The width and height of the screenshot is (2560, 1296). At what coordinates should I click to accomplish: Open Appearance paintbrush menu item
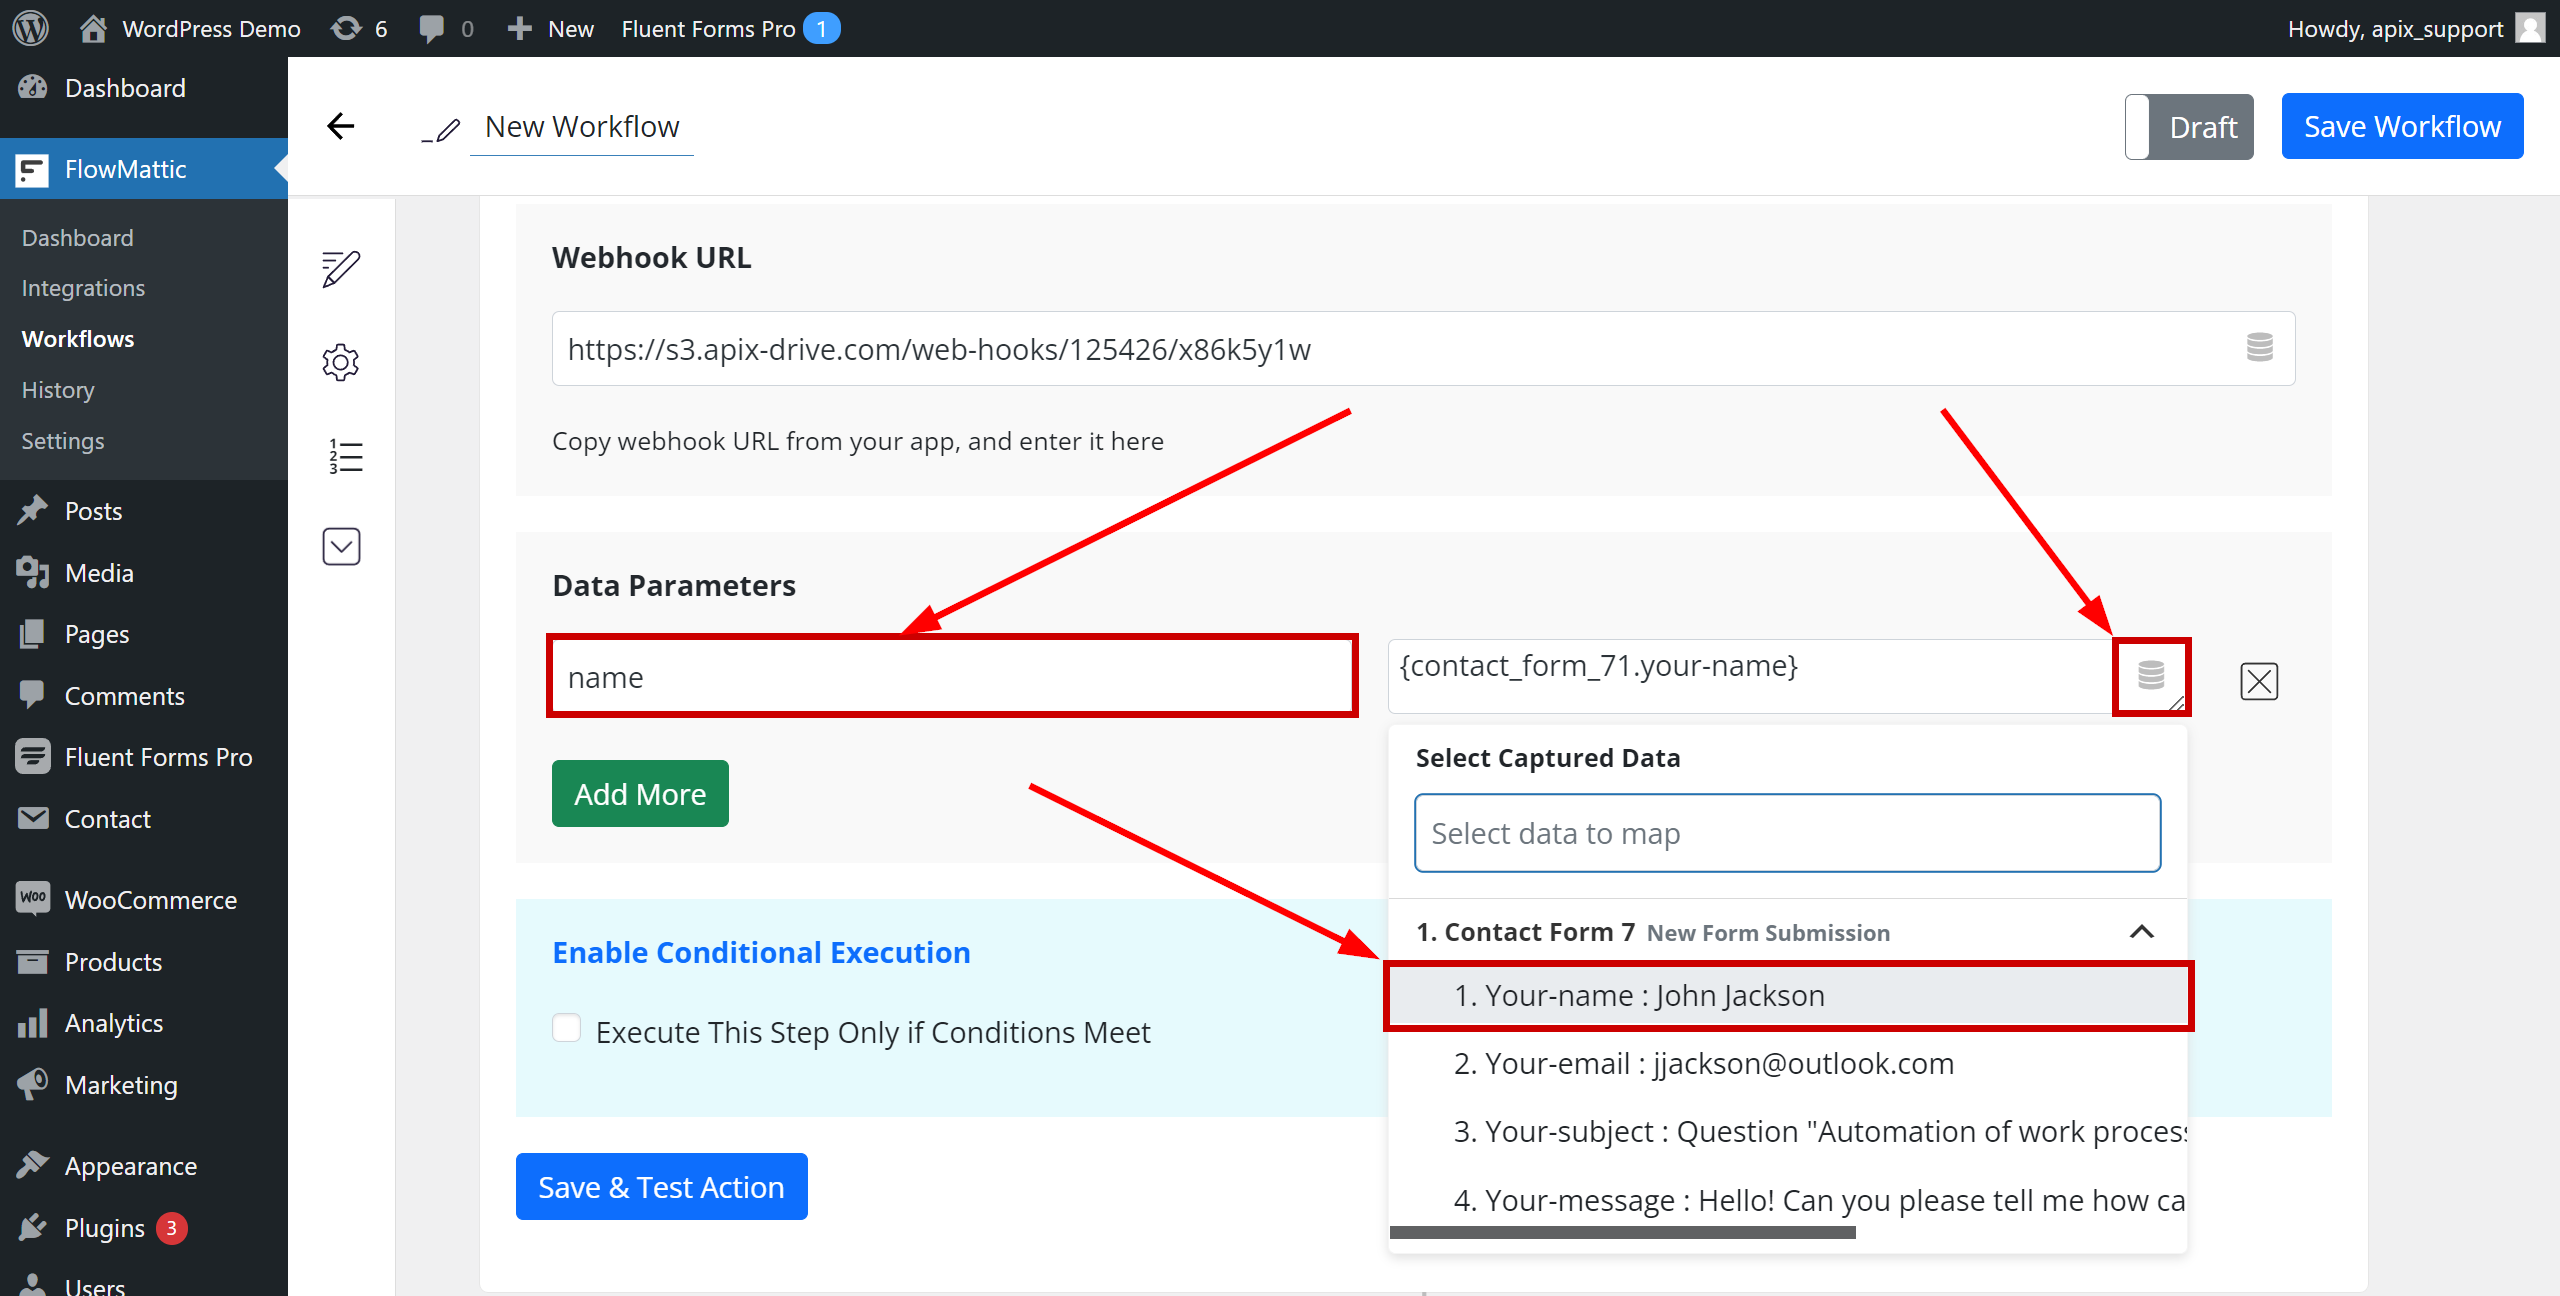144,1166
